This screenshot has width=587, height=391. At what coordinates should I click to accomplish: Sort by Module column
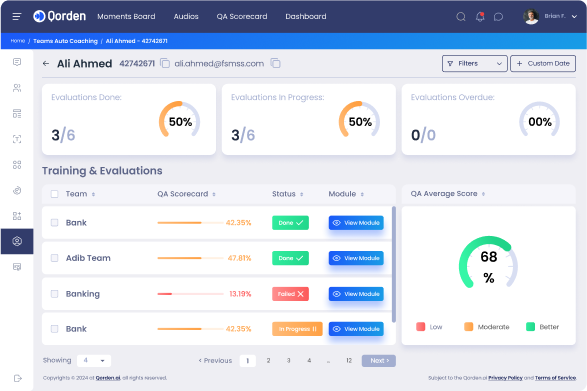tap(362, 194)
